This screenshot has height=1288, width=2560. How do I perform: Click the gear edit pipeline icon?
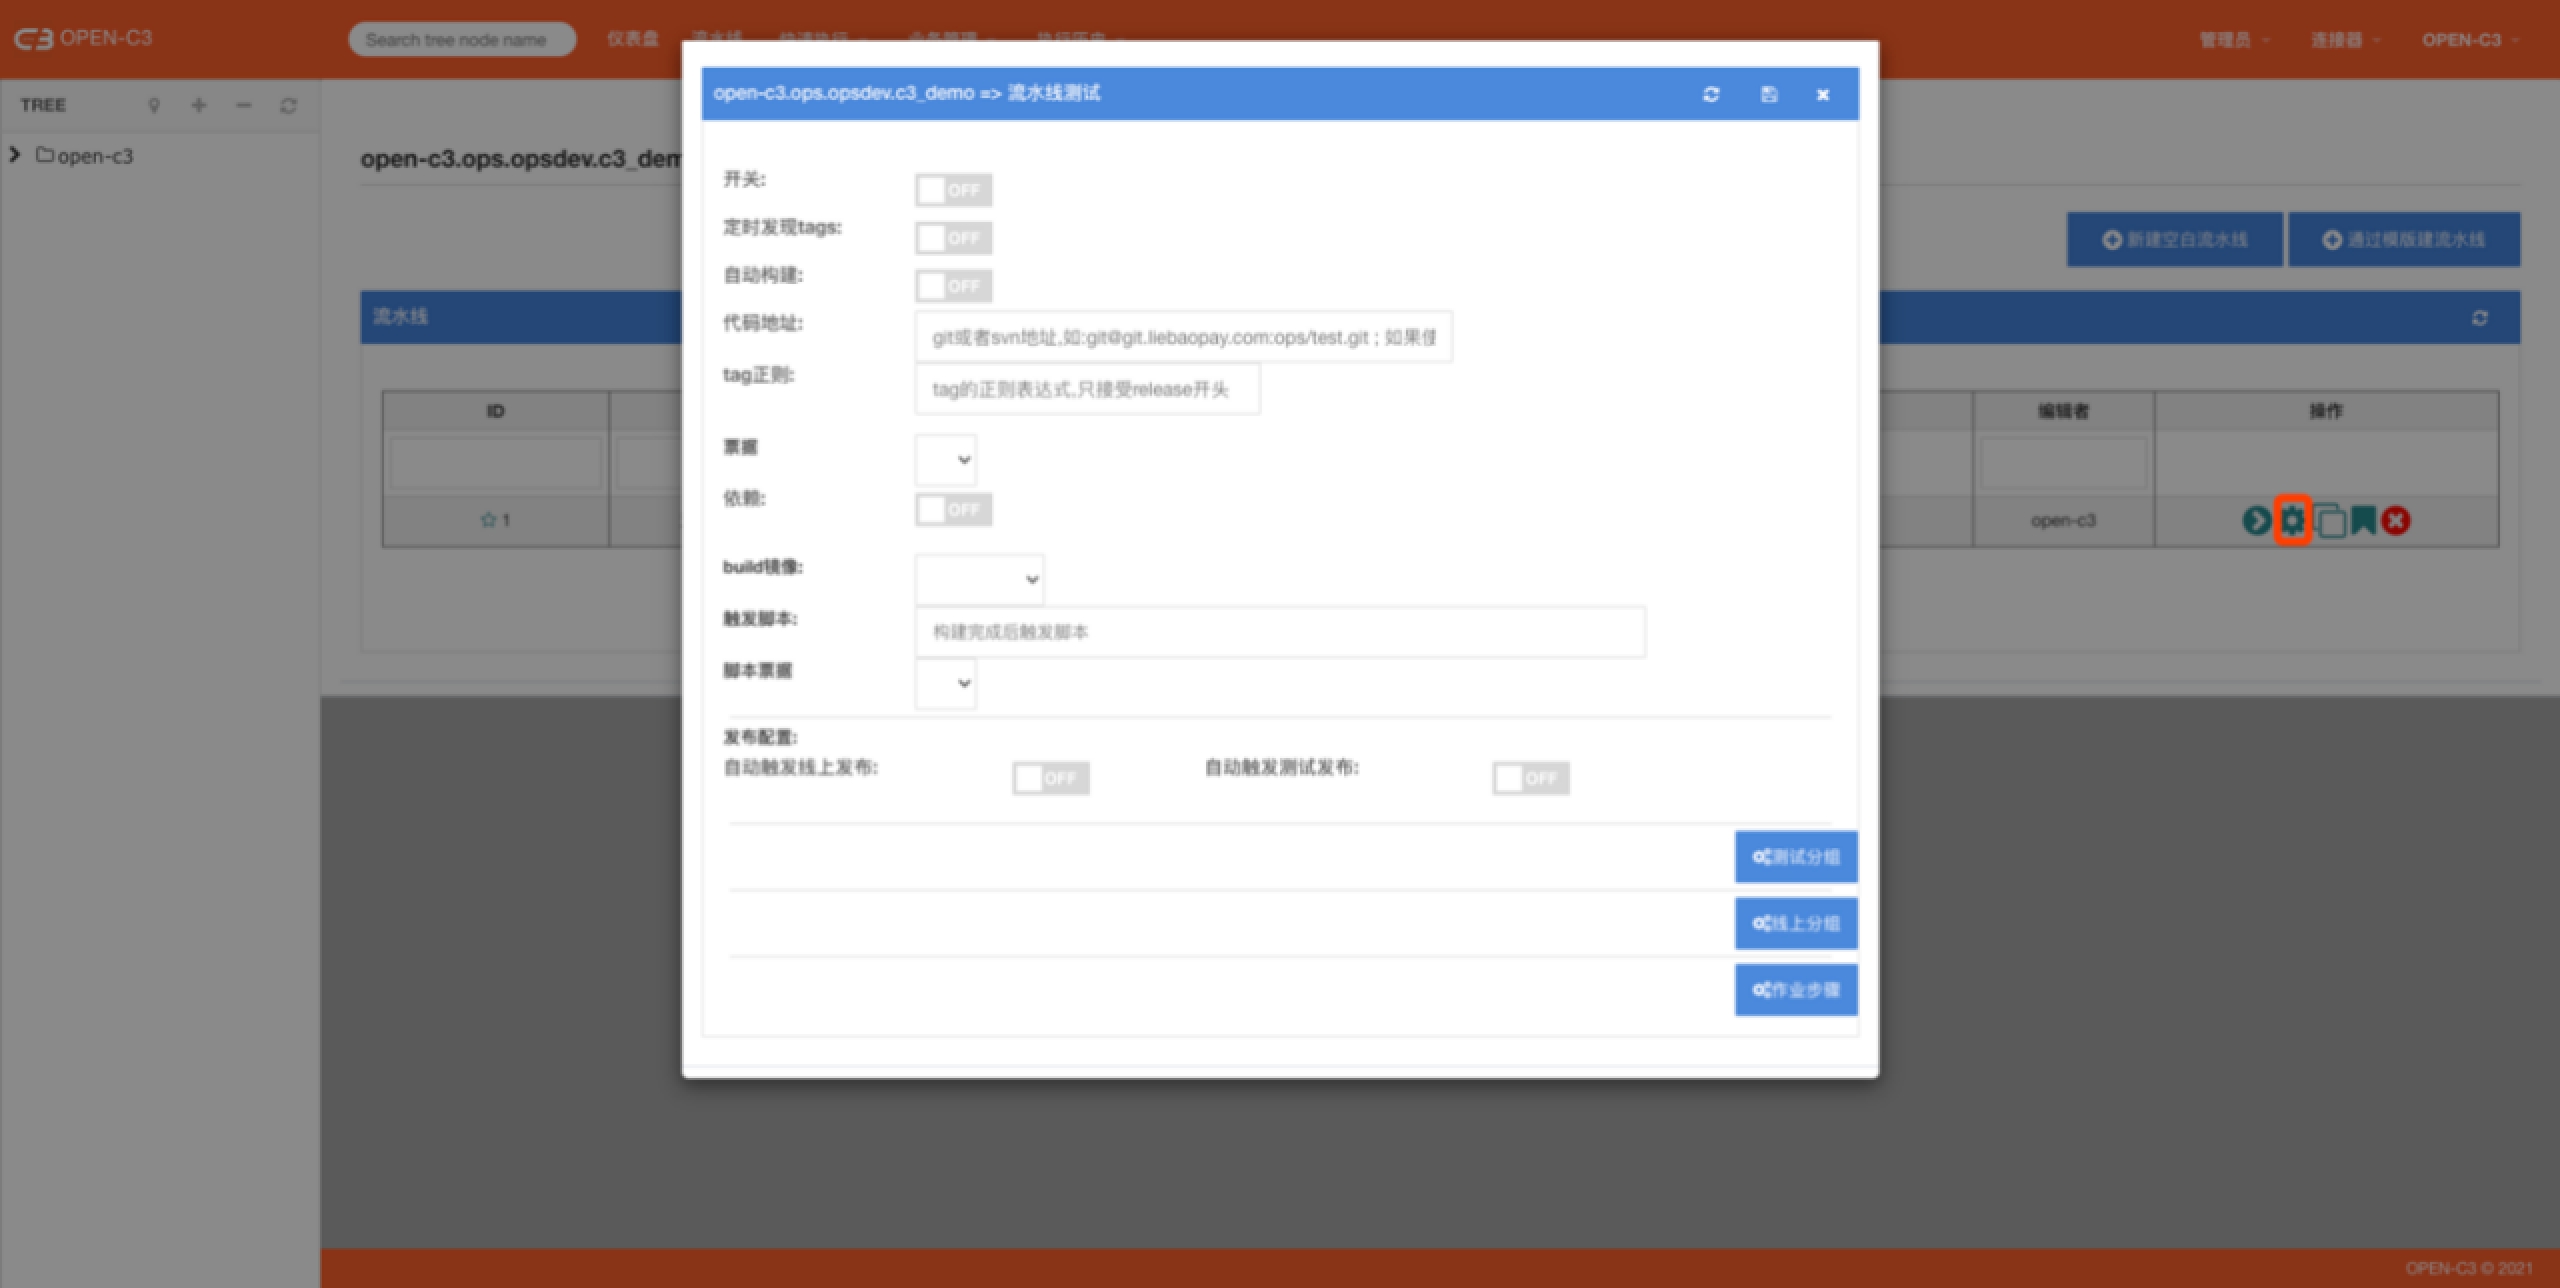coord(2292,520)
